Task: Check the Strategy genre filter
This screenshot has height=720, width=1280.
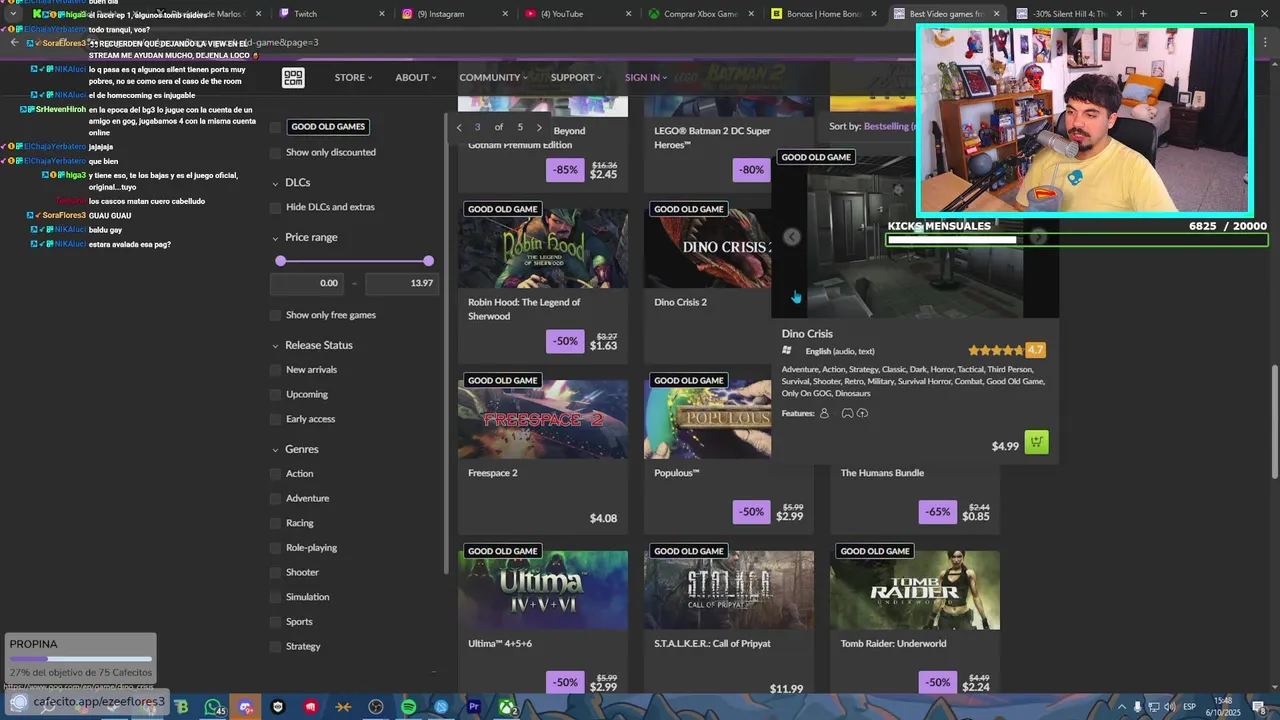Action: click(276, 646)
